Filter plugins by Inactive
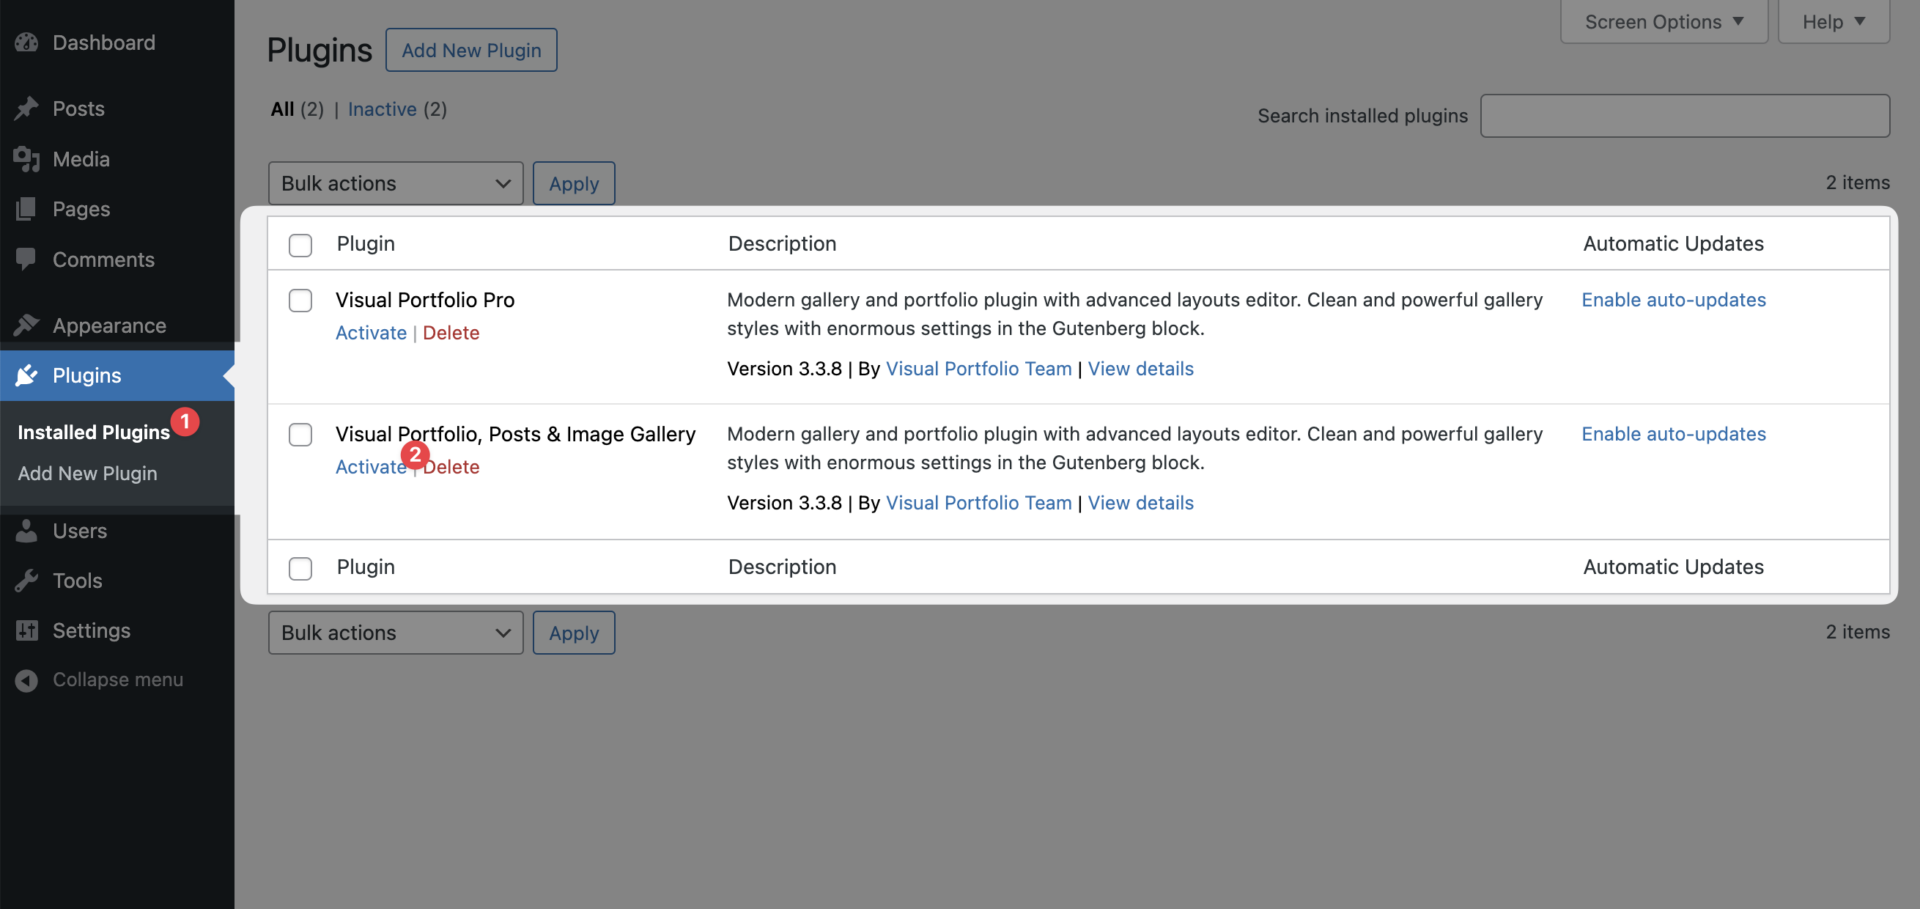1920x909 pixels. (381, 109)
